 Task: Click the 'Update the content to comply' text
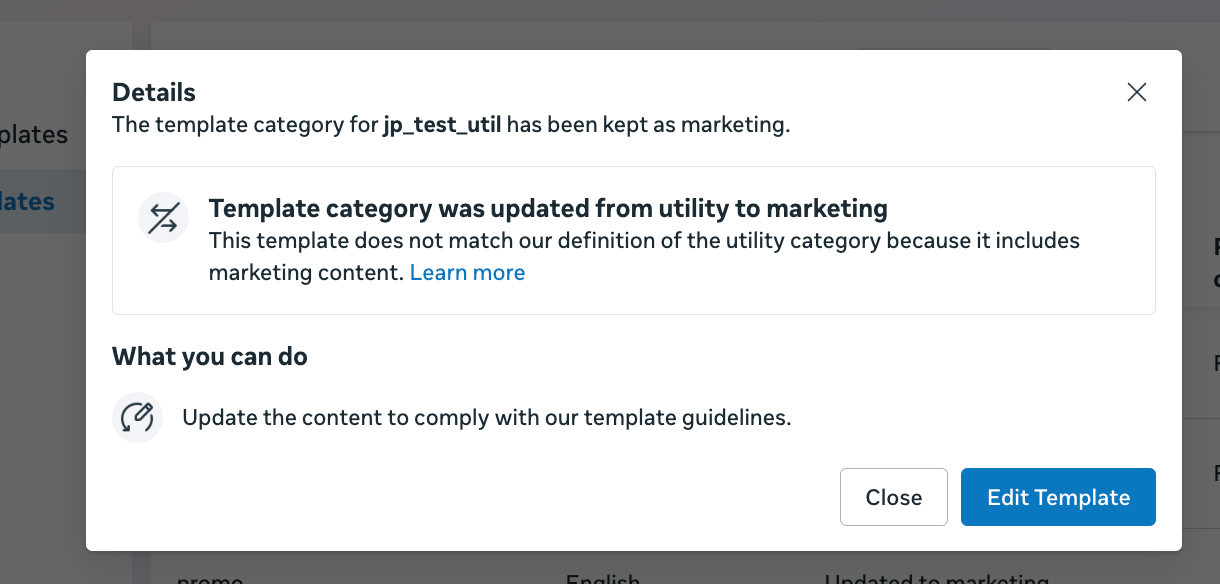pyautogui.click(x=486, y=417)
